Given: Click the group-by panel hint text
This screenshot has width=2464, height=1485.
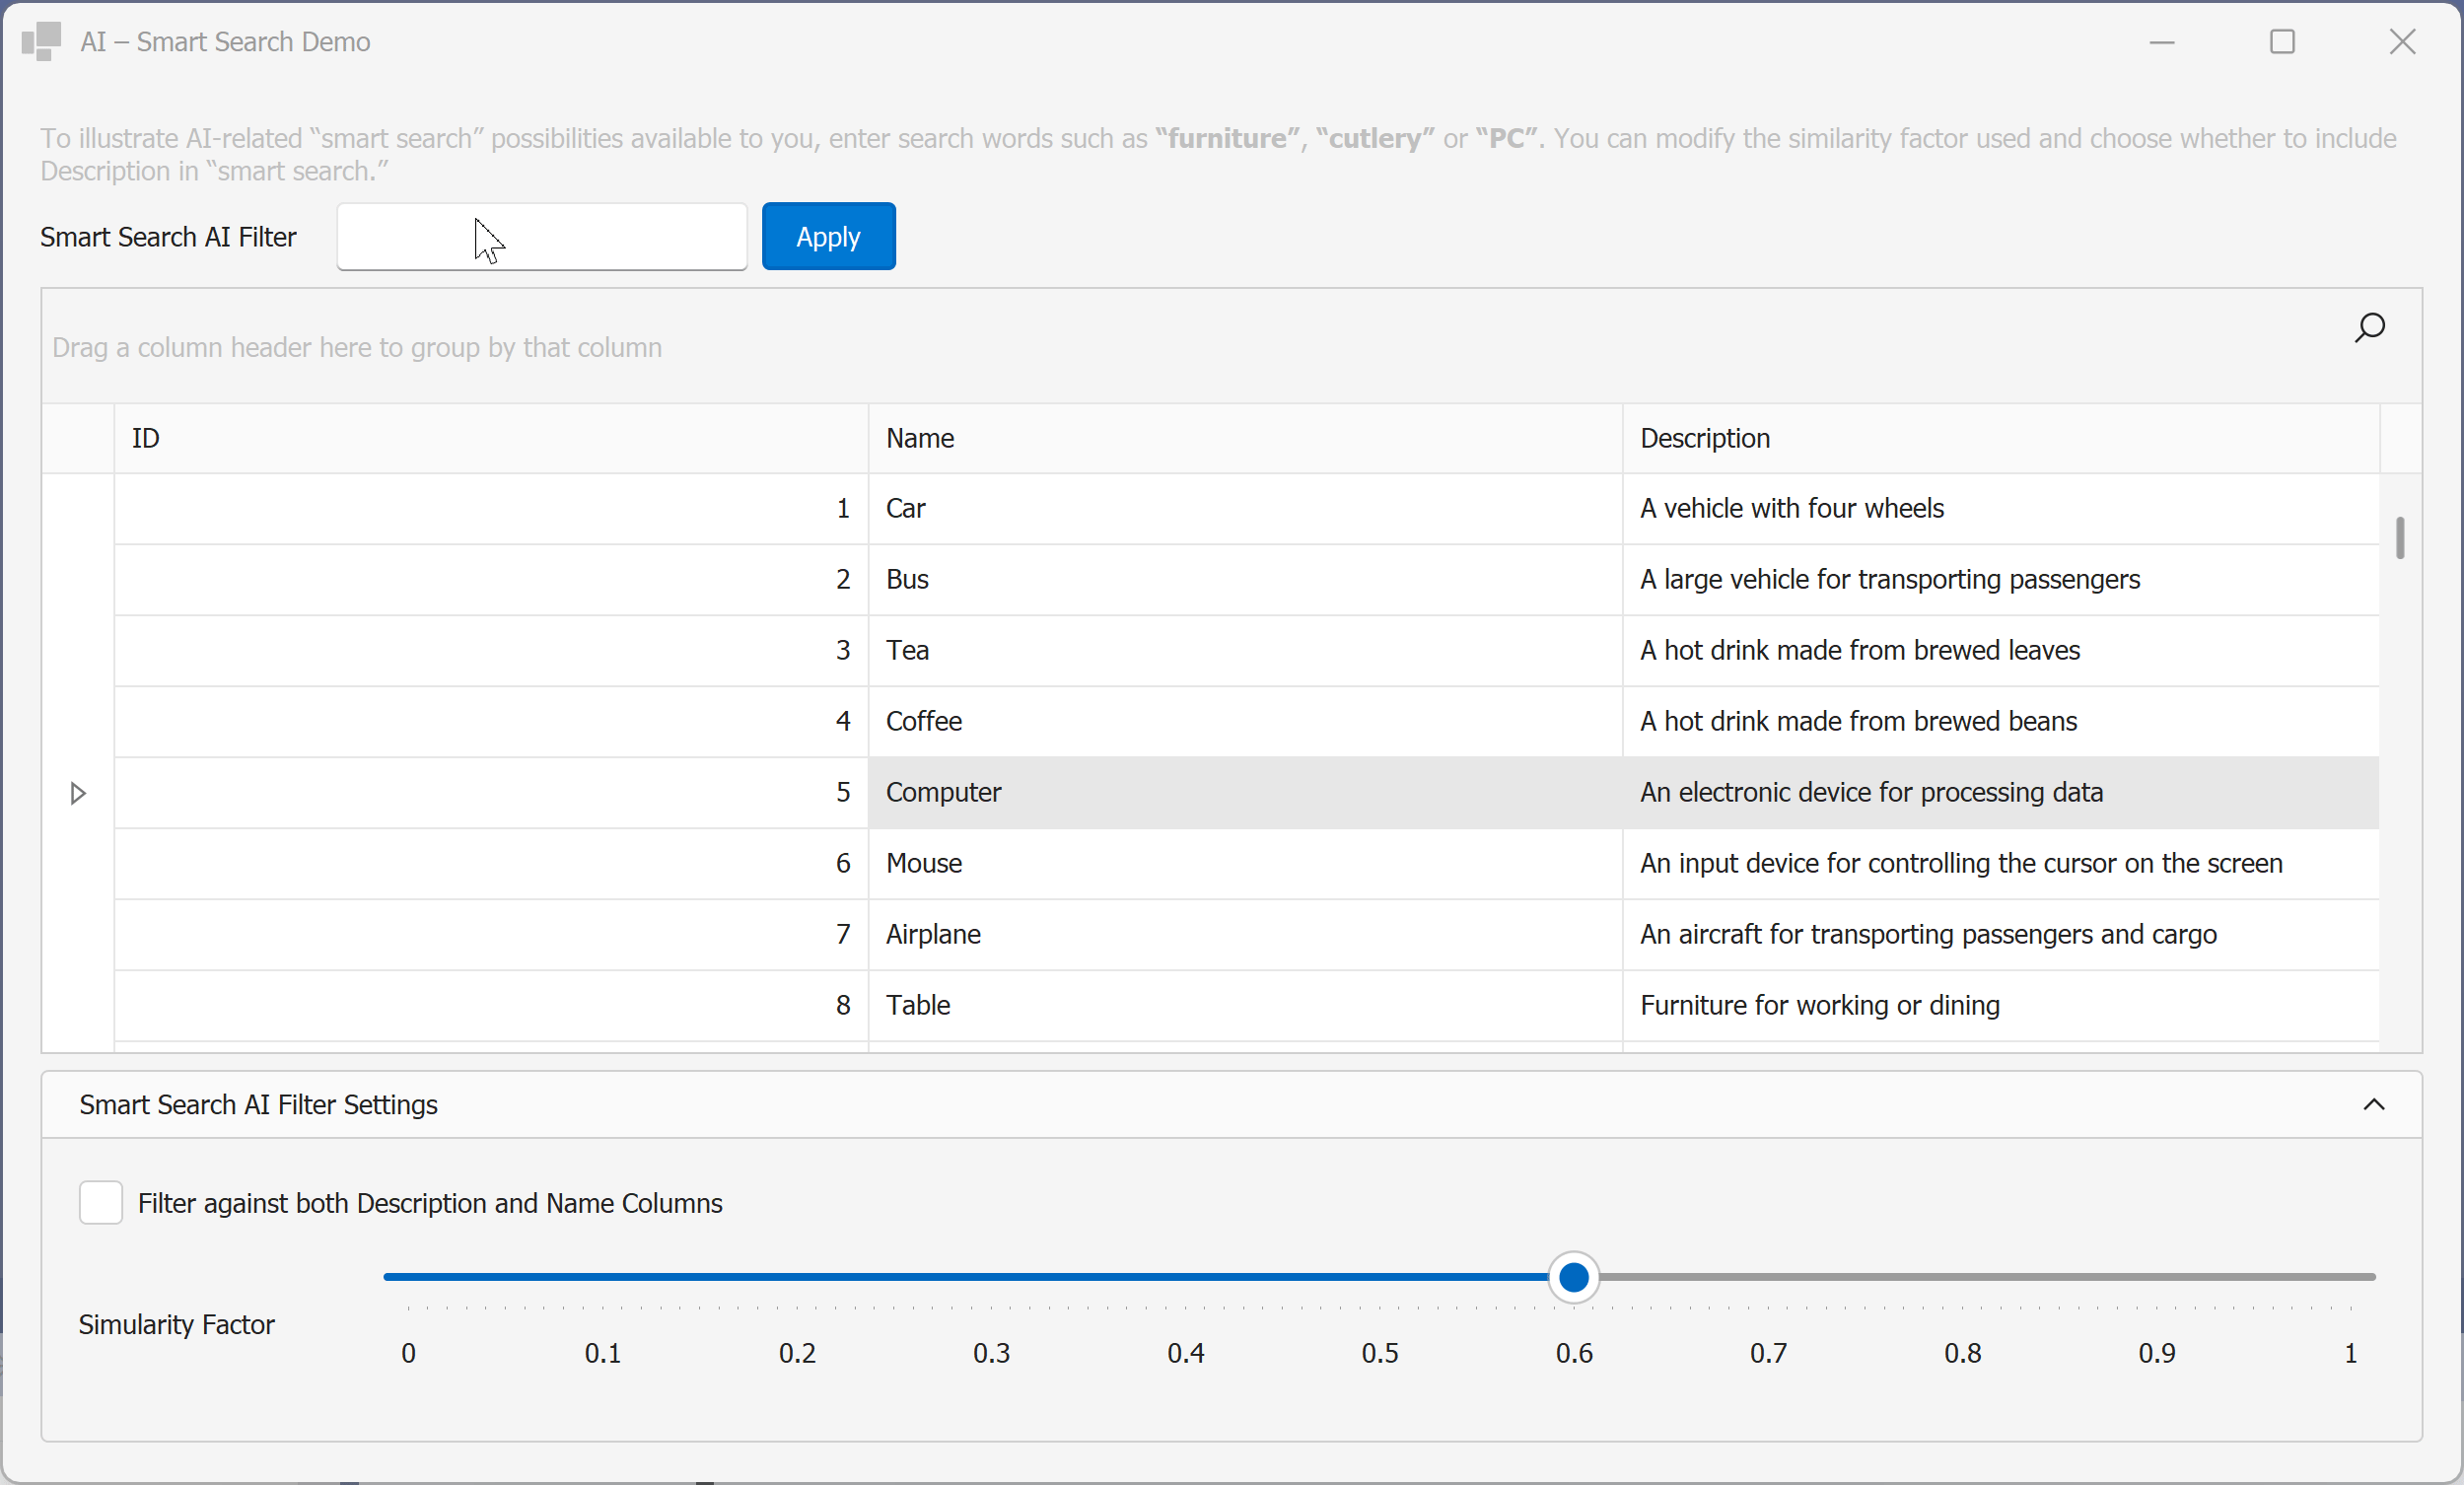Looking at the screenshot, I should [x=357, y=348].
